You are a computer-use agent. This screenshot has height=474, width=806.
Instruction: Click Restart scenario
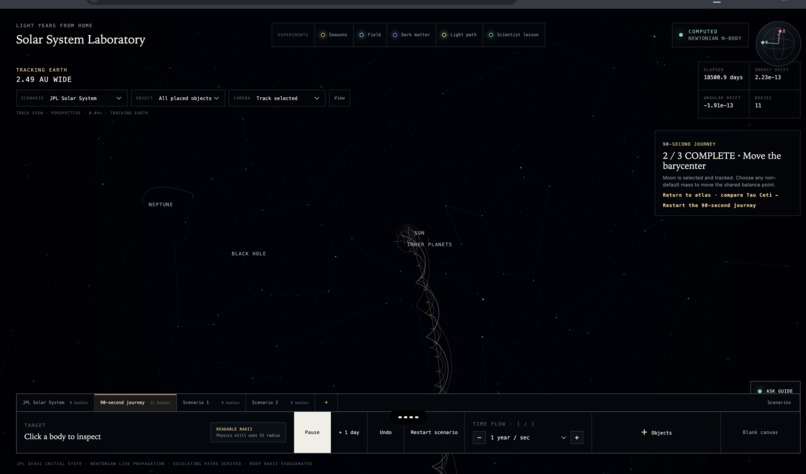(x=434, y=432)
